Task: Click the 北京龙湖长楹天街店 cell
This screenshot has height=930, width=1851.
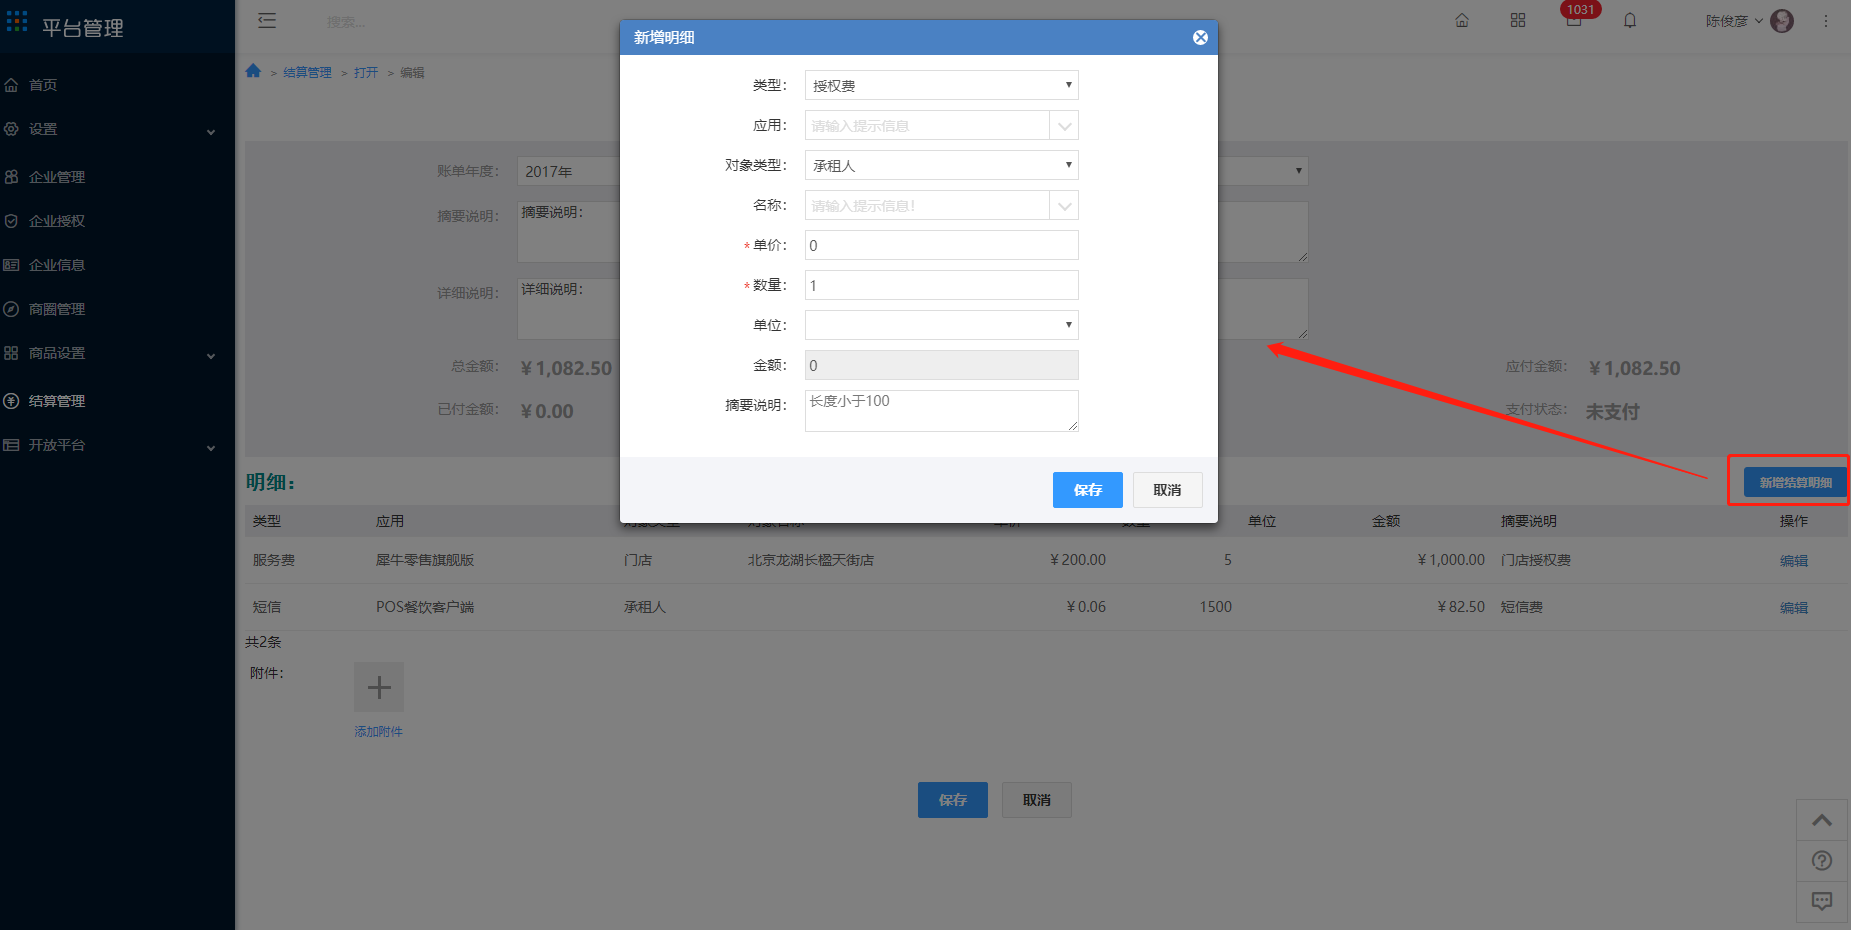Action: (x=811, y=560)
